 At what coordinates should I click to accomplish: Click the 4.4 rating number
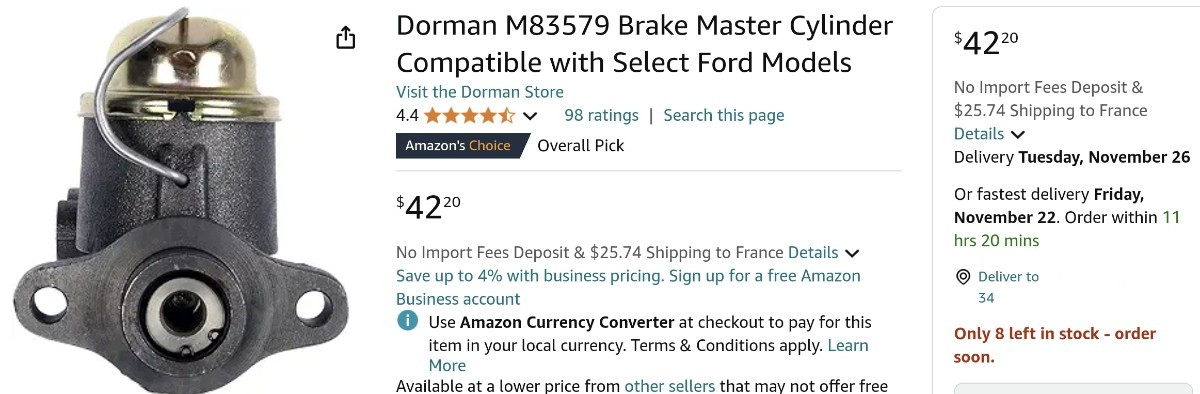pos(407,115)
